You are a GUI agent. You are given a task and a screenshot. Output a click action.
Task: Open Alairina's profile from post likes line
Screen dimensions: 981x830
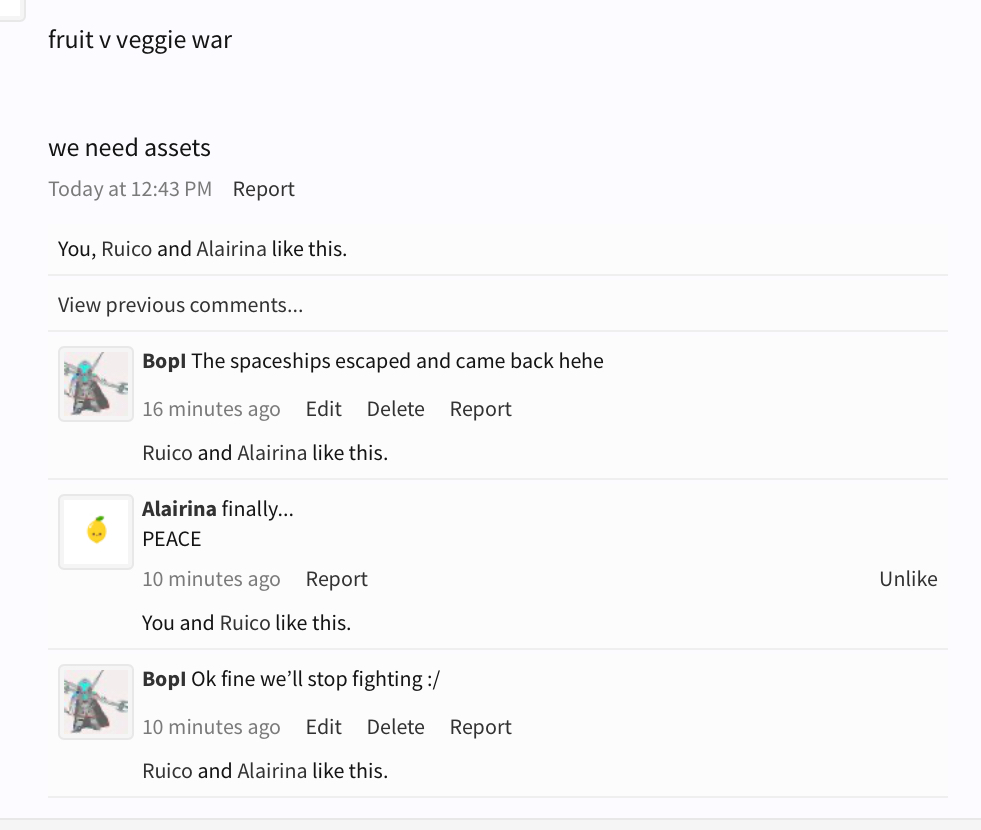coord(231,248)
